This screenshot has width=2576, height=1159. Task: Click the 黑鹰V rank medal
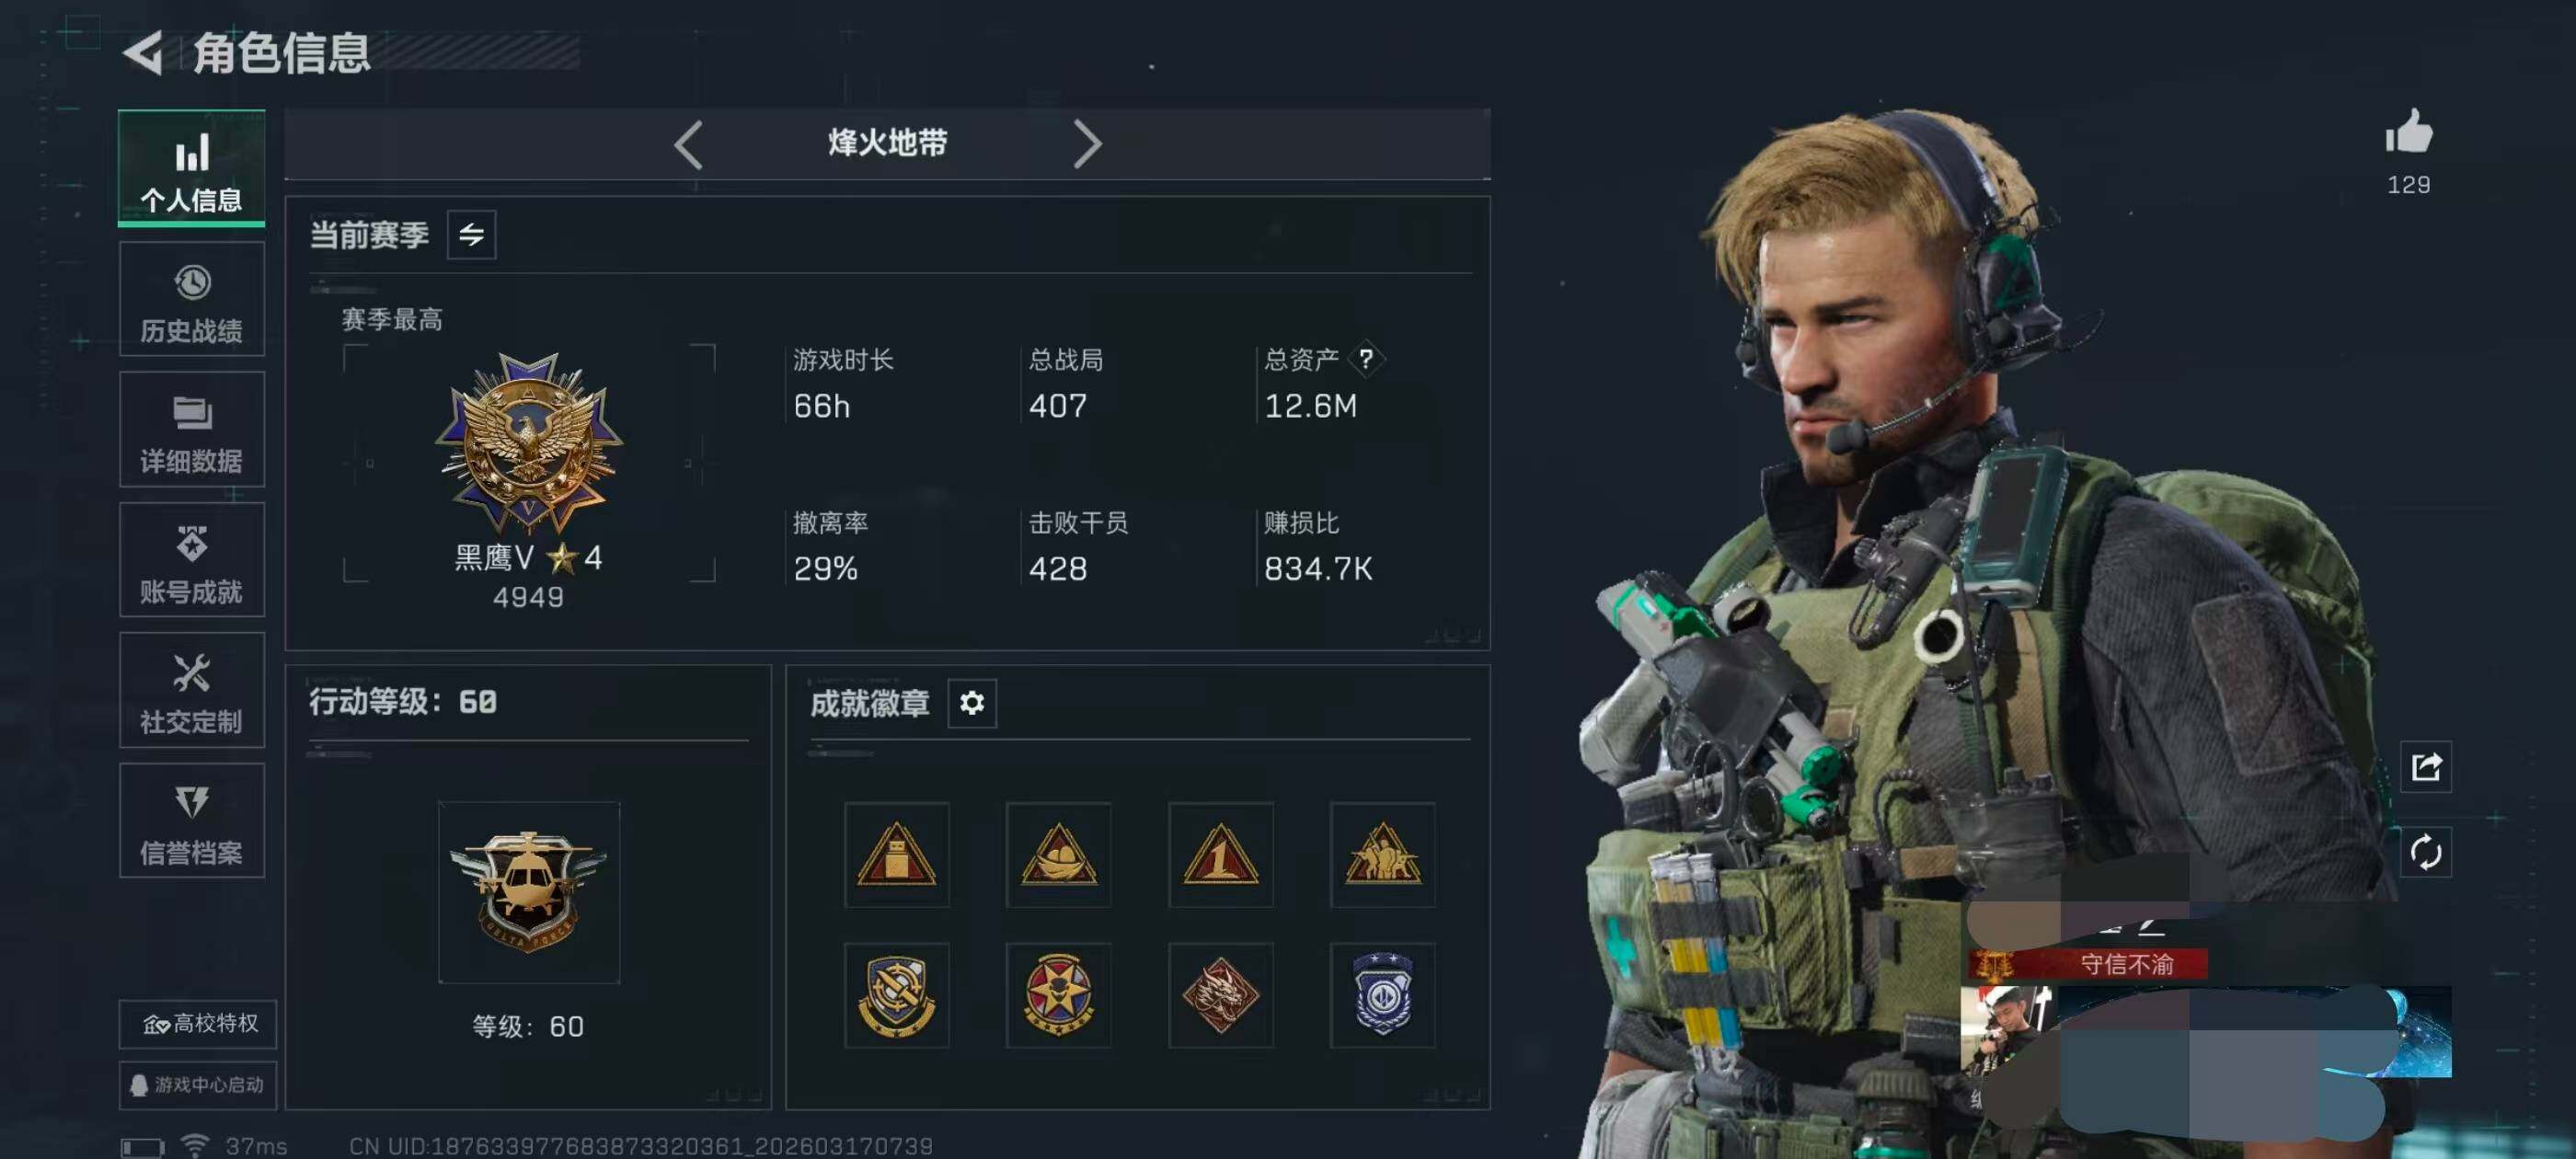(x=528, y=442)
